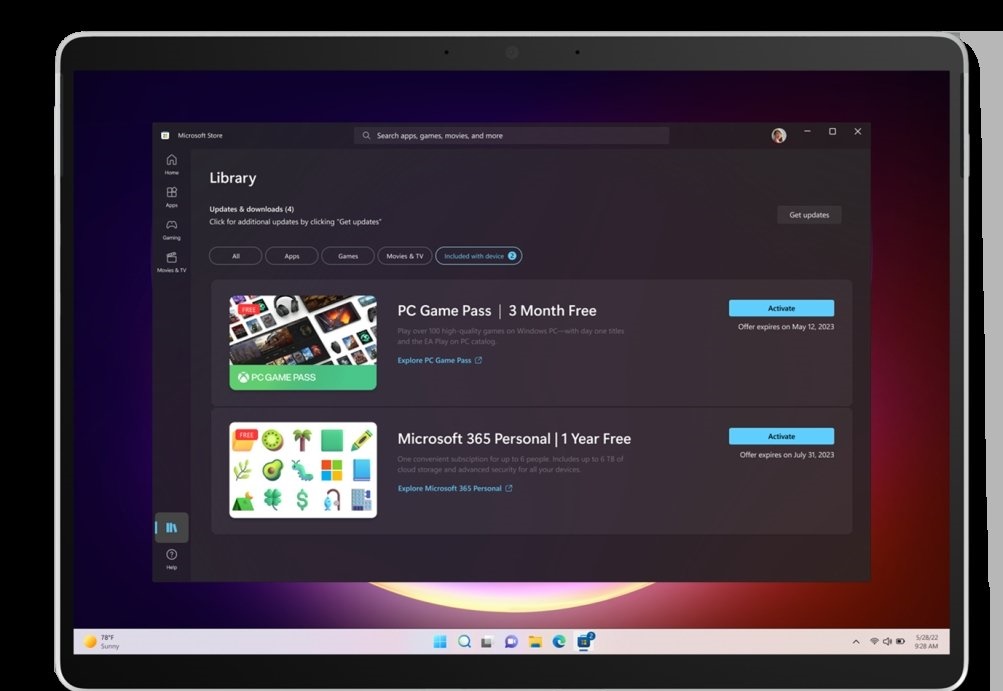Go to the Home section in sidebar
The width and height of the screenshot is (1003, 691).
click(x=171, y=164)
